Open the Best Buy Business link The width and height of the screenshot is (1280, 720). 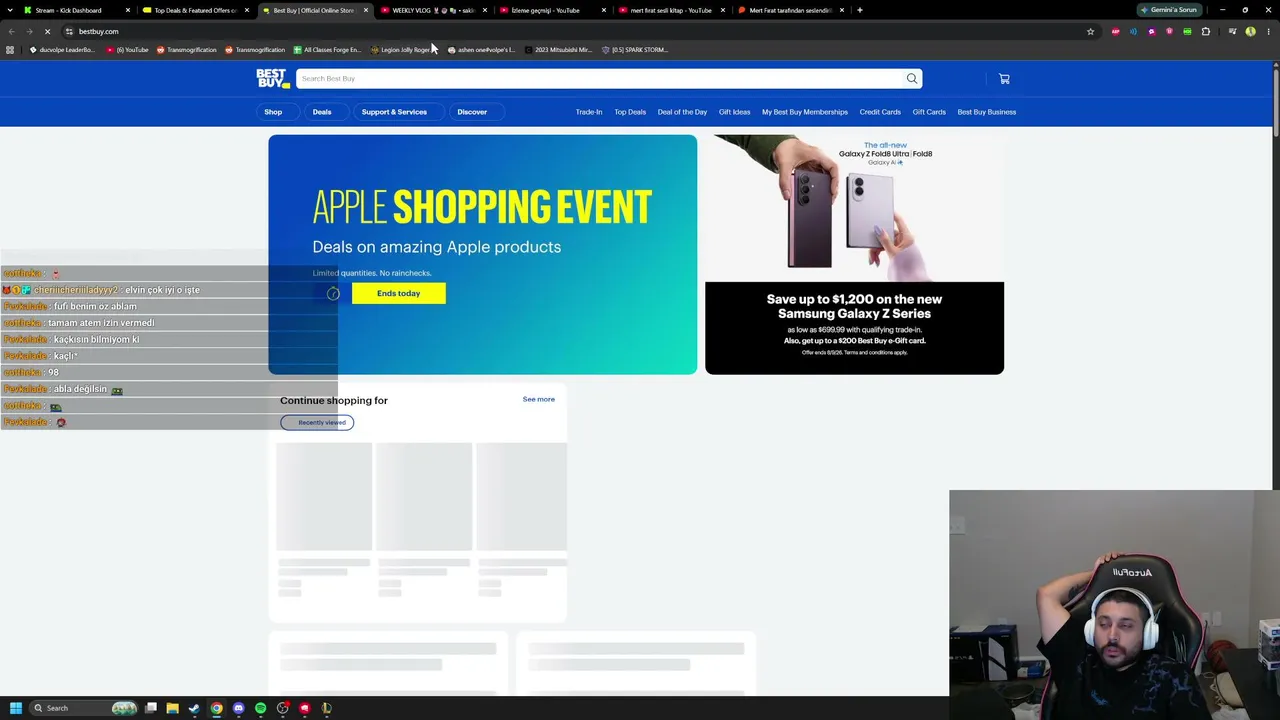point(987,112)
